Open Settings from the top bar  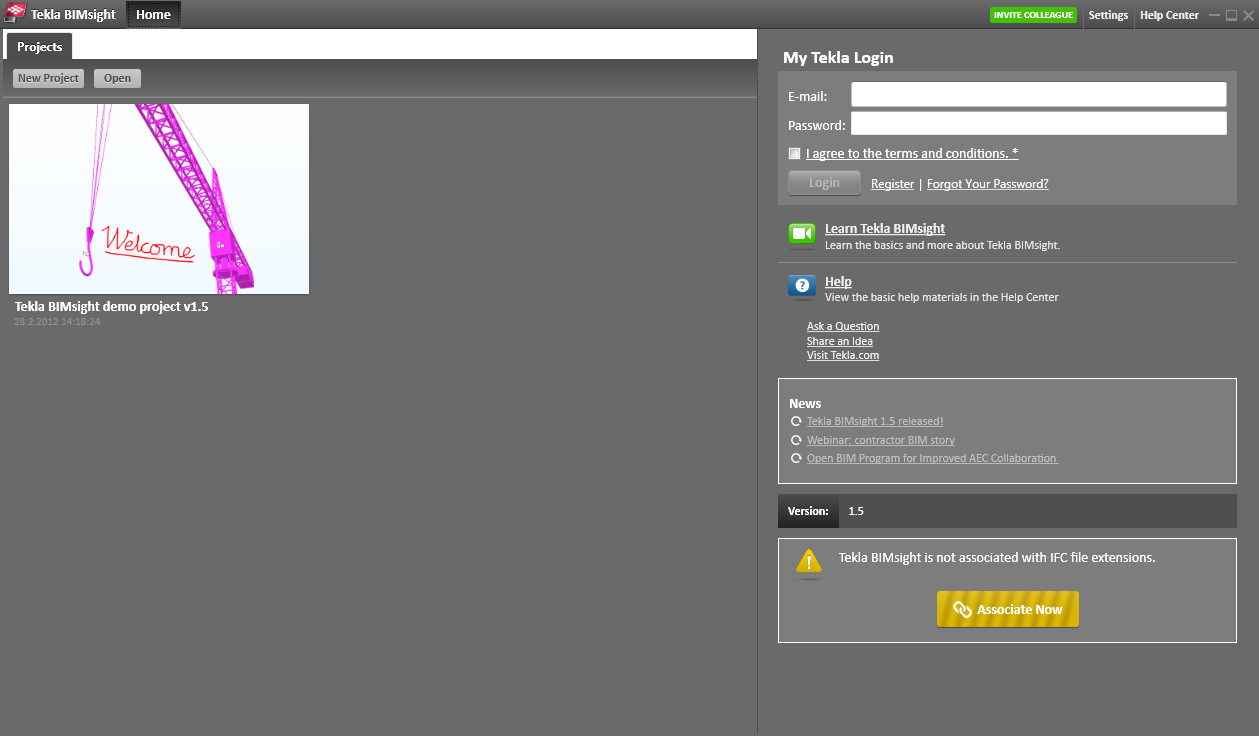point(1108,15)
